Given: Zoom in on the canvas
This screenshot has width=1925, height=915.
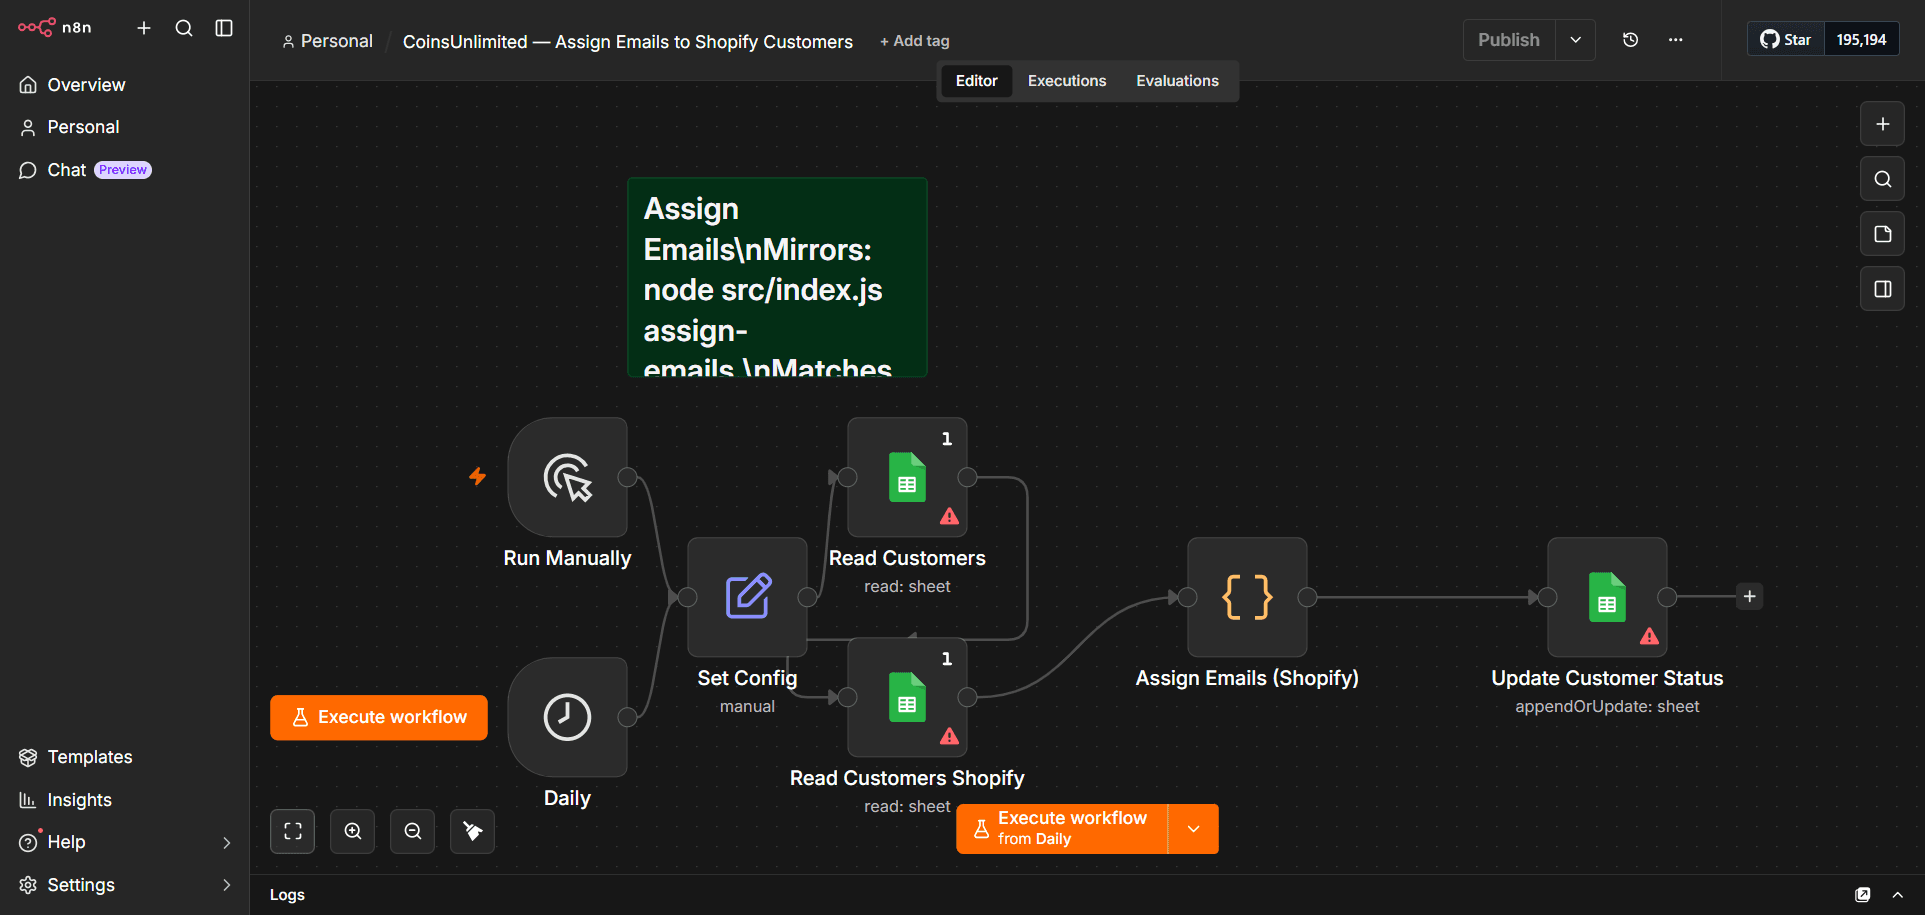Looking at the screenshot, I should click(352, 831).
